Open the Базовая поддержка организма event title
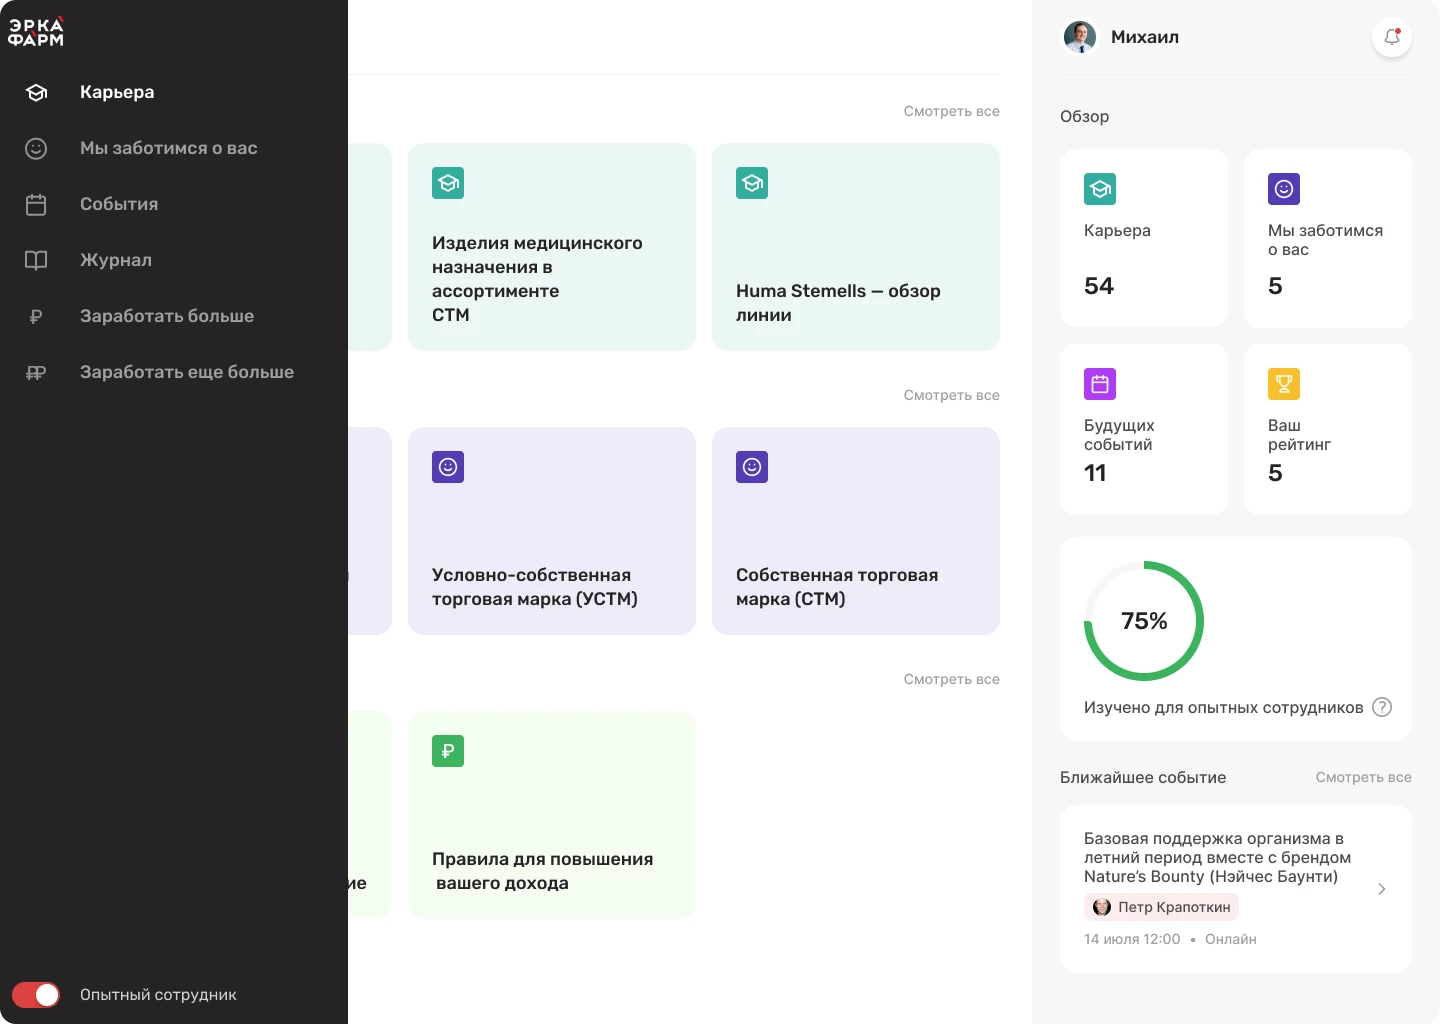1440x1024 pixels. [1217, 857]
